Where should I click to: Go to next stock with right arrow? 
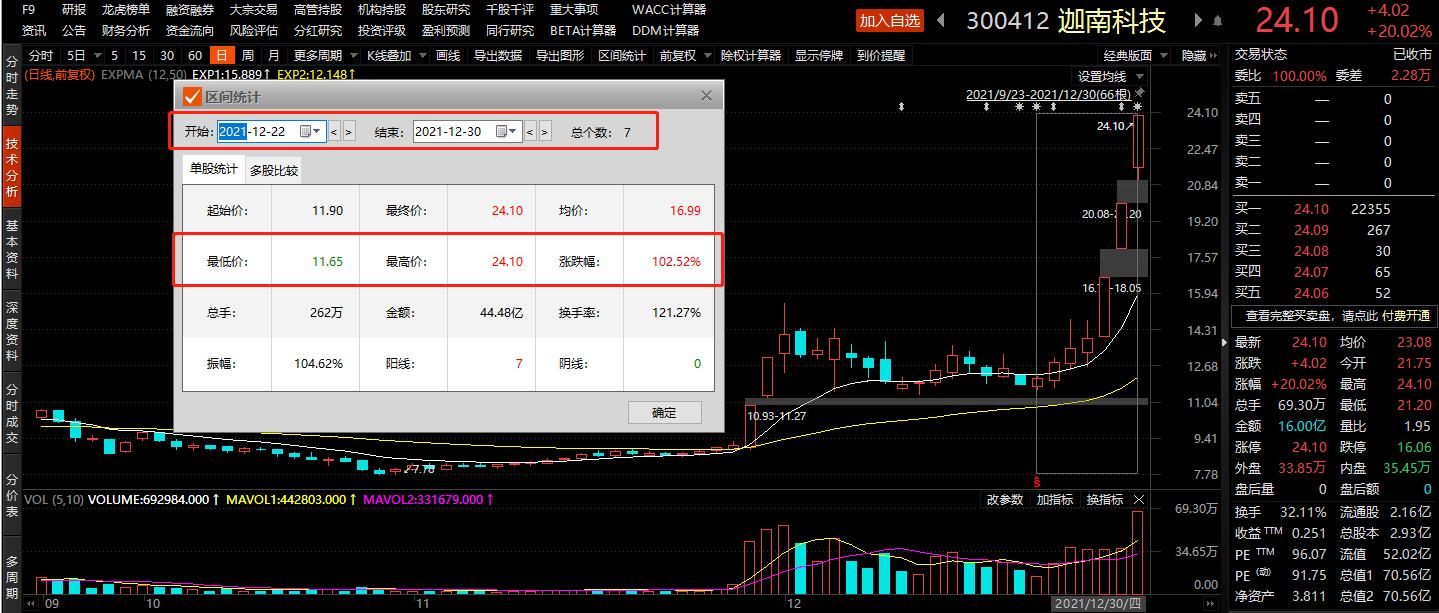(x=1198, y=21)
